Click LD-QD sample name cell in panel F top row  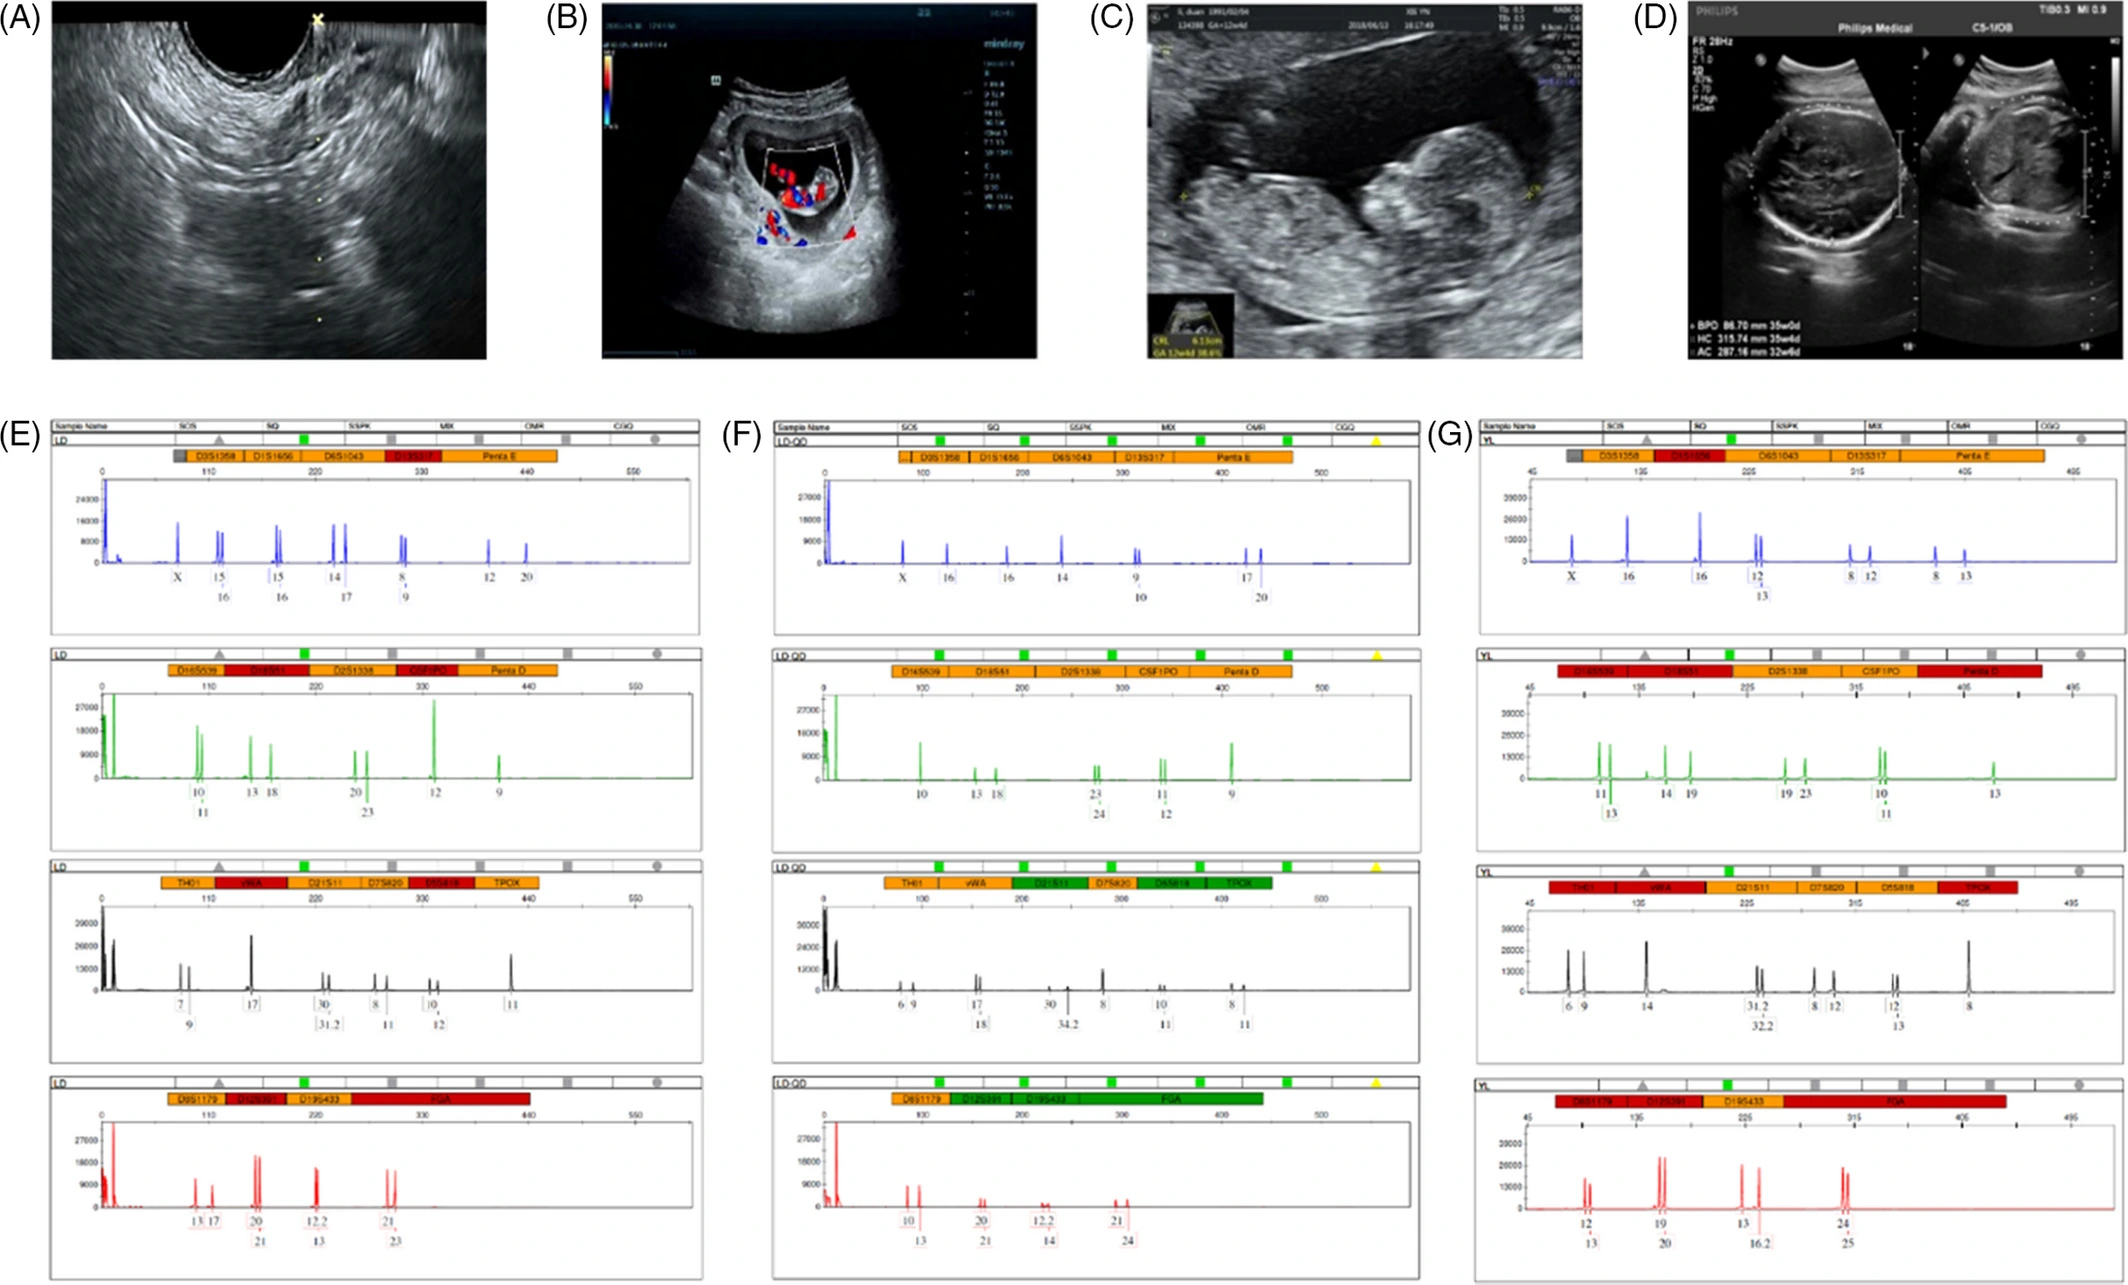pos(793,441)
